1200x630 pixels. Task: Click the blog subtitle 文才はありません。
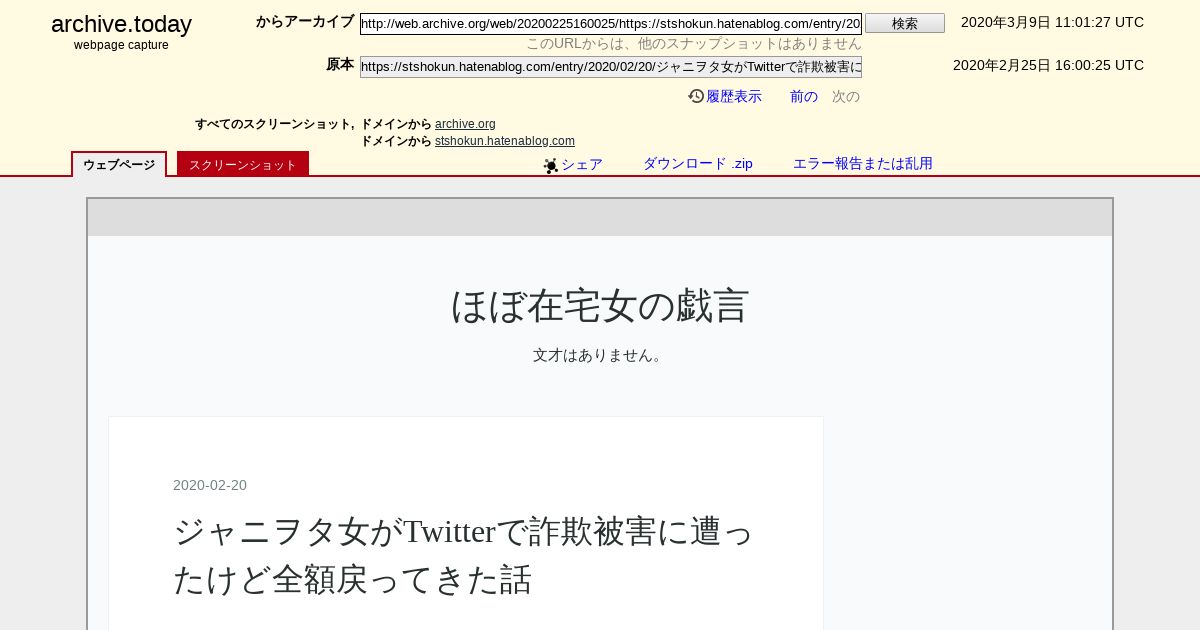point(600,355)
